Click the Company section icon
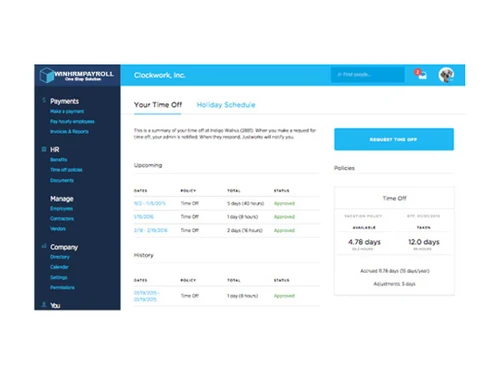 44,246
